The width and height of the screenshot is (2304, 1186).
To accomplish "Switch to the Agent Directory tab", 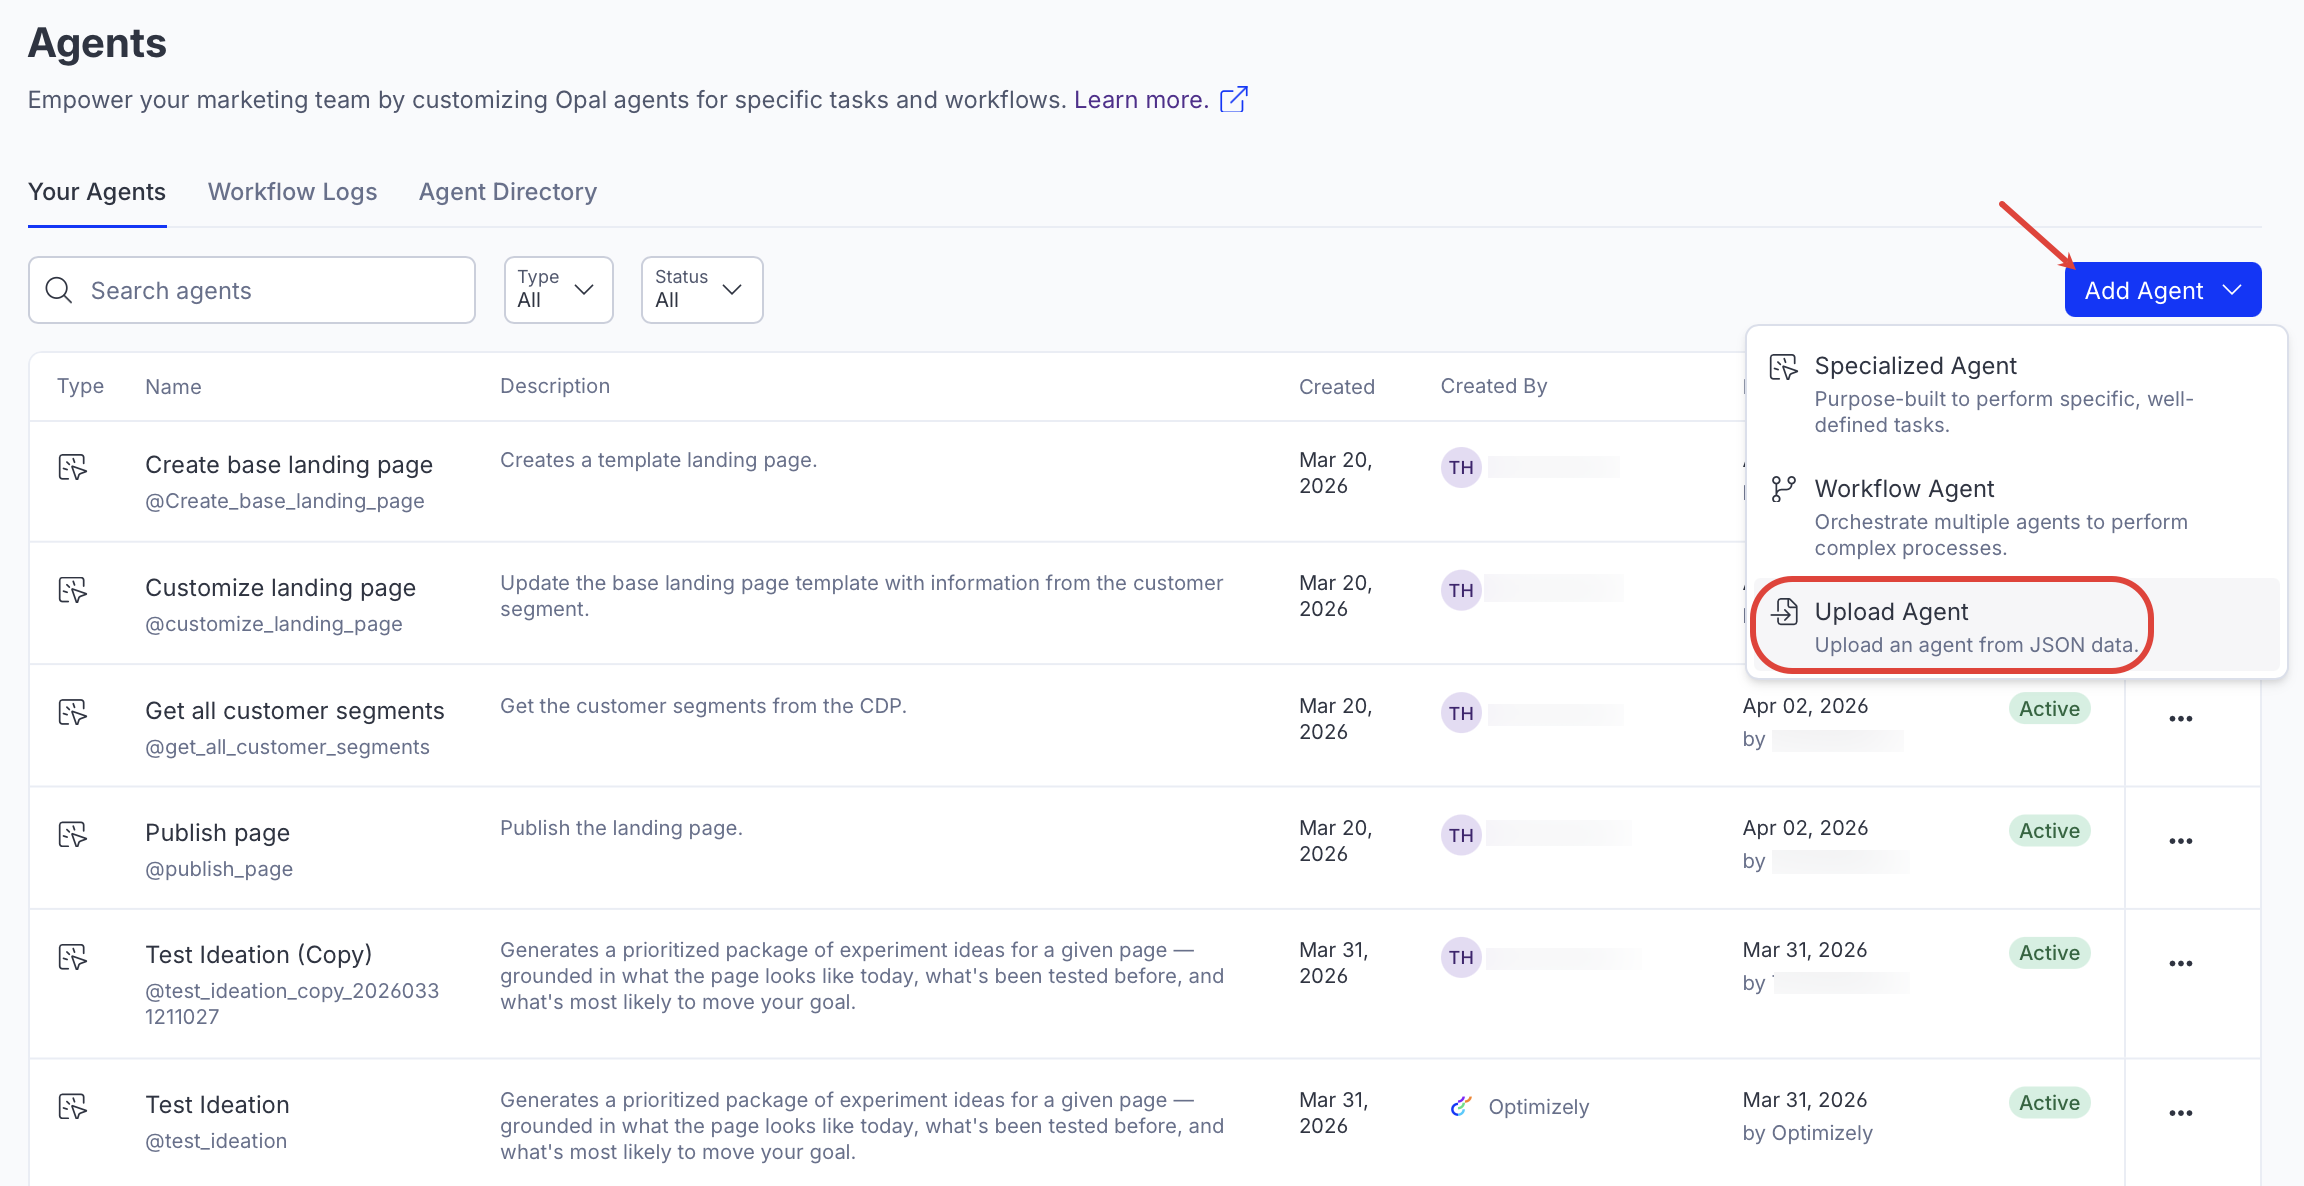I will [x=507, y=192].
